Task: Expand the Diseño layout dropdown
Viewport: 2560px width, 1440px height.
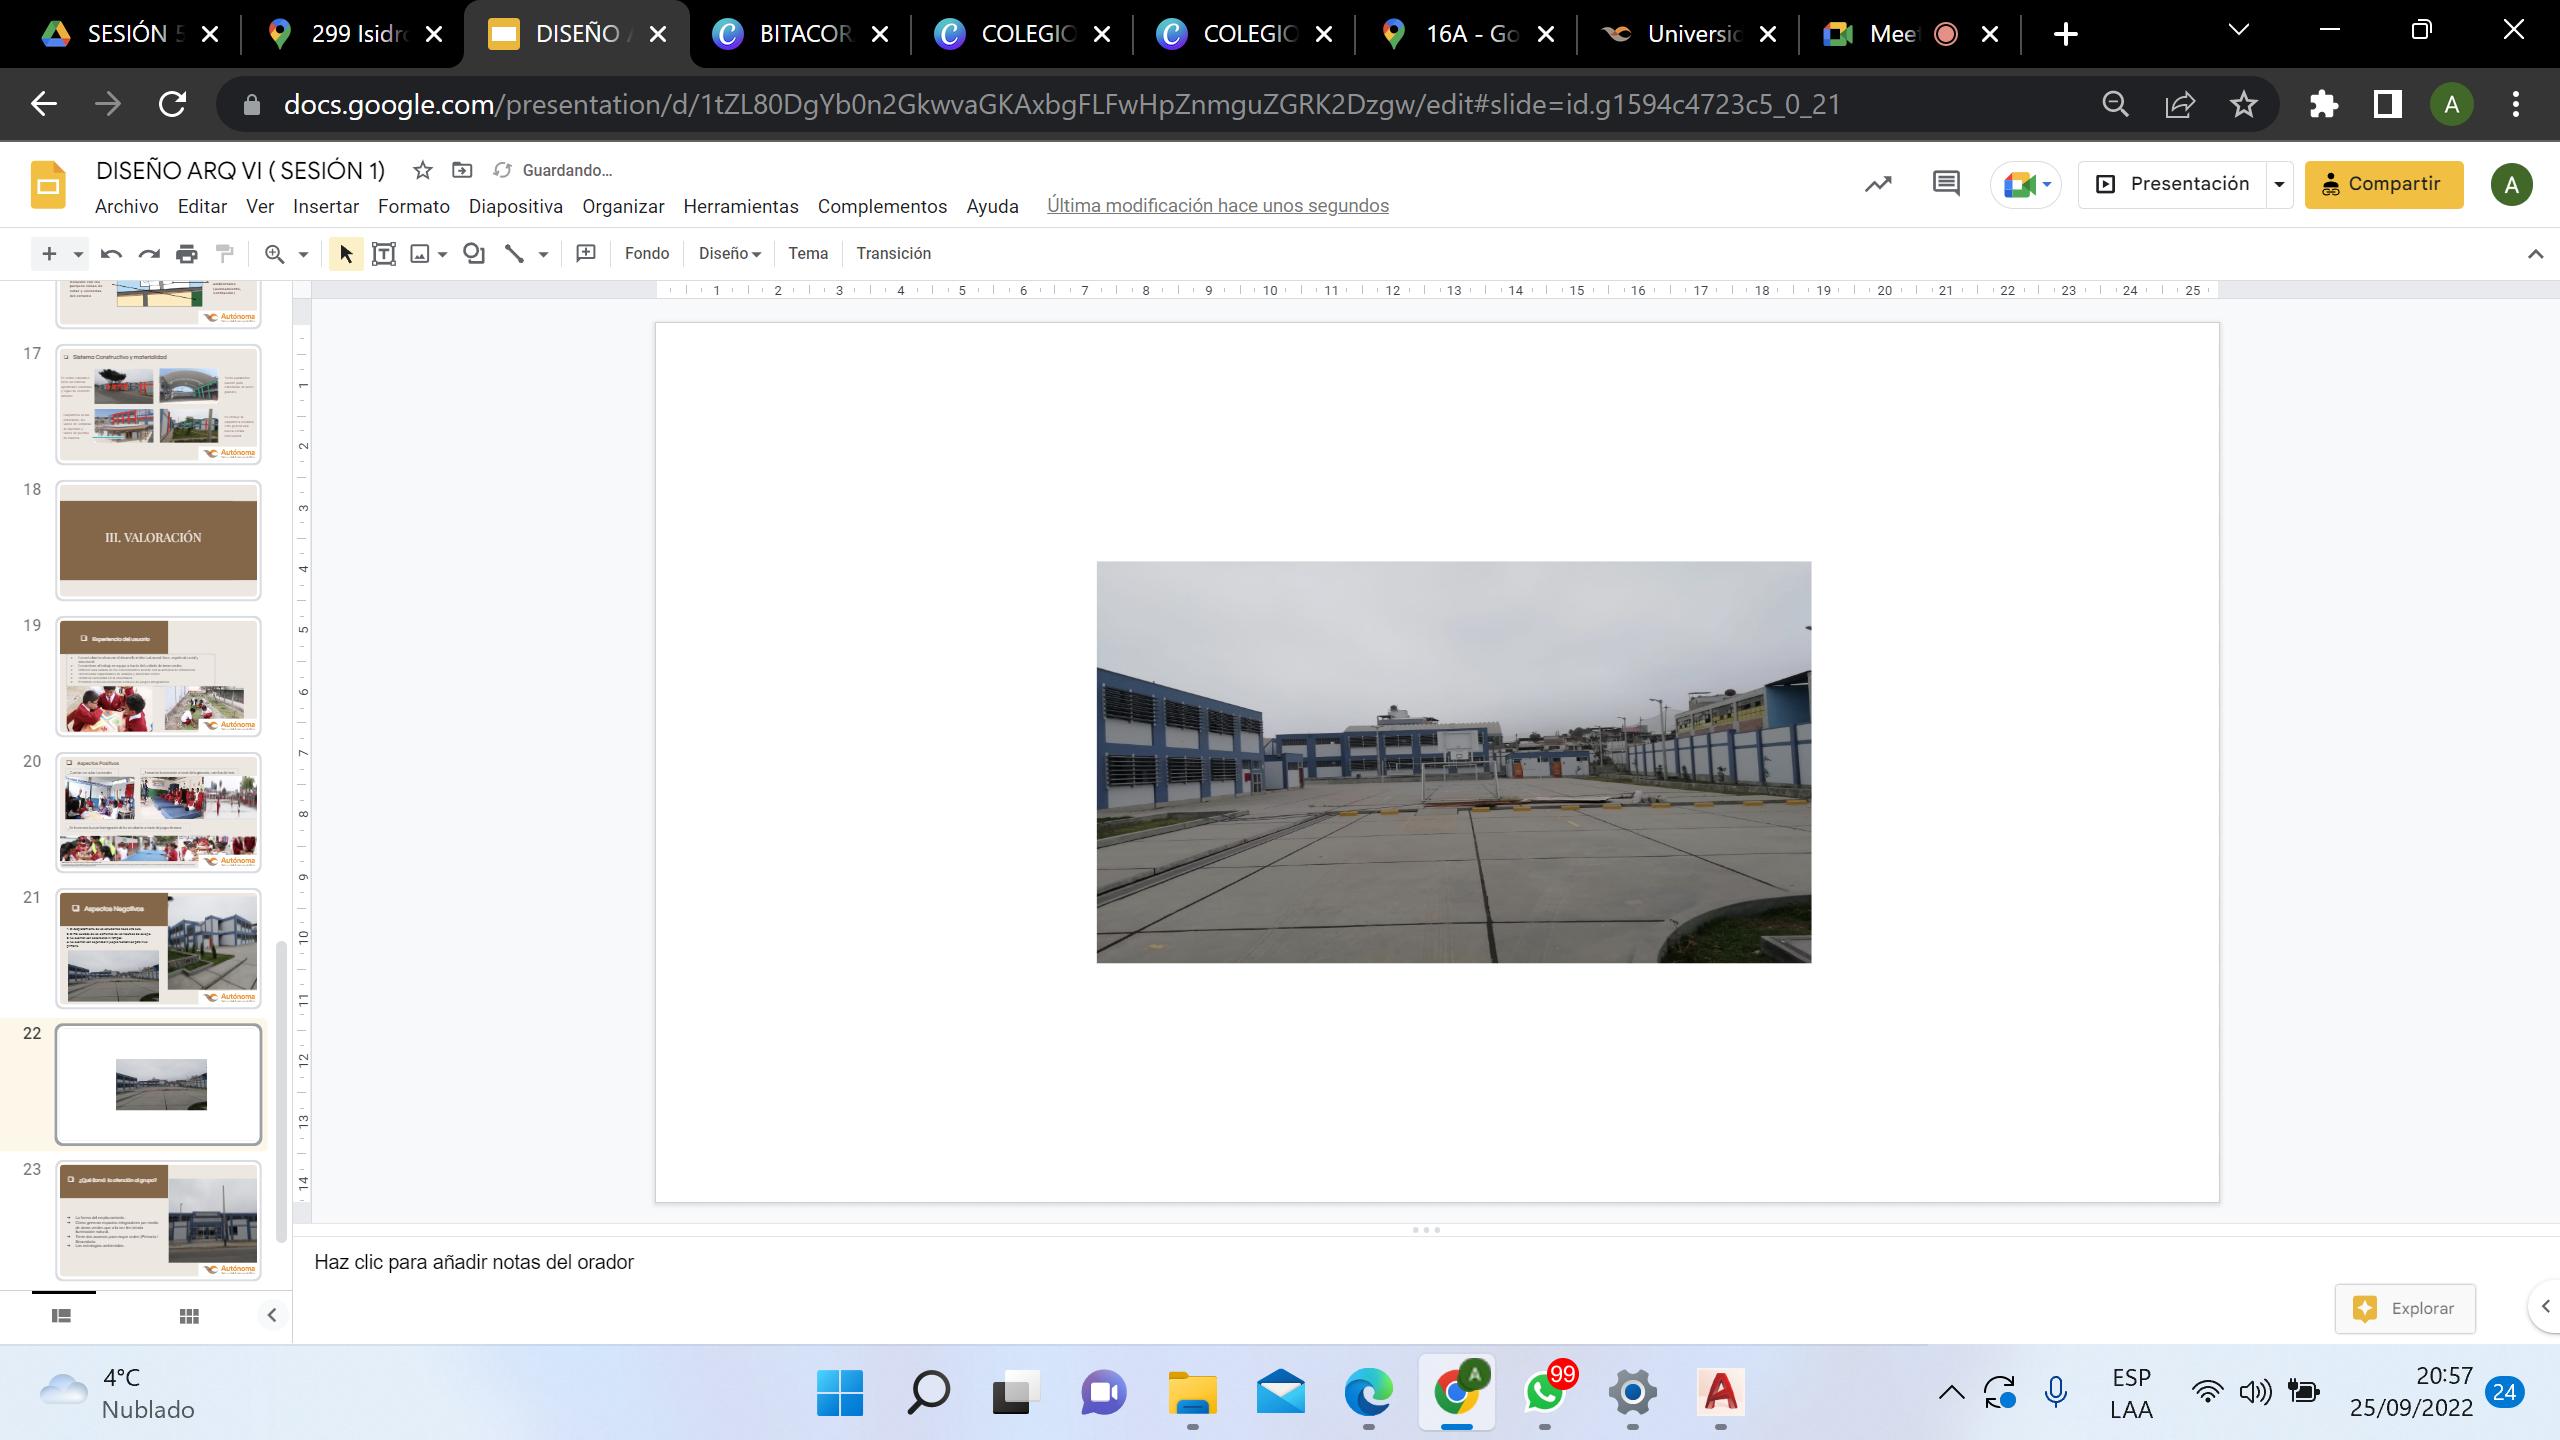Action: [729, 254]
